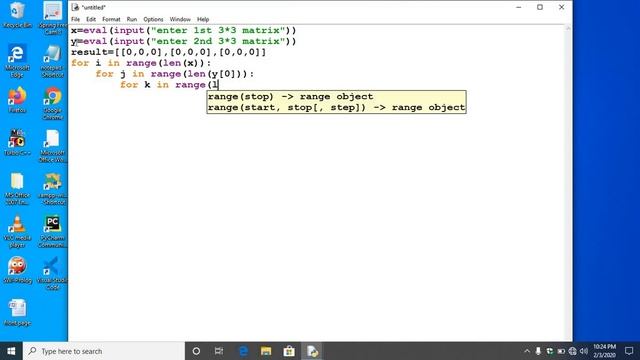Click the IDLE Python taskbar icon
Screen dimensions: 640x360
[312, 351]
